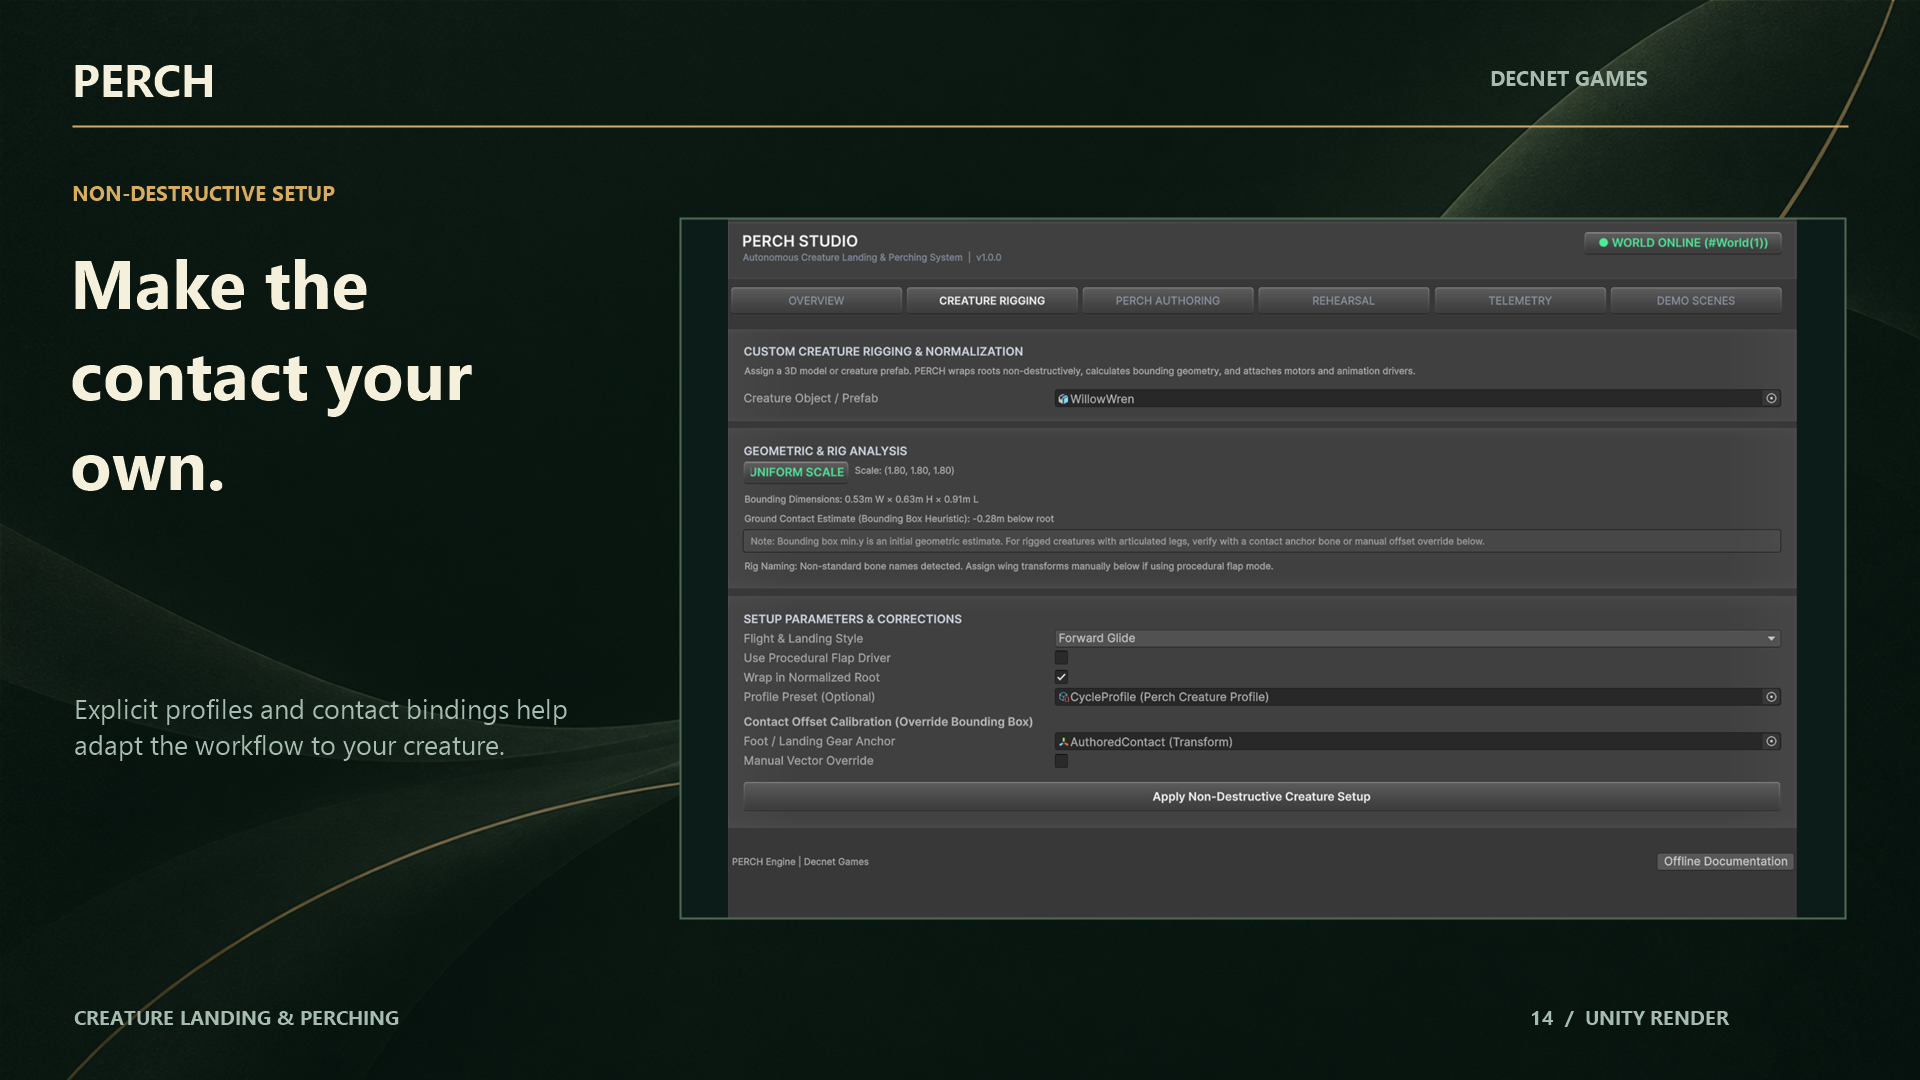Image resolution: width=1920 pixels, height=1080 pixels.
Task: Click the Scale (1.80, 1.80, 1.80) value
Action: [904, 470]
